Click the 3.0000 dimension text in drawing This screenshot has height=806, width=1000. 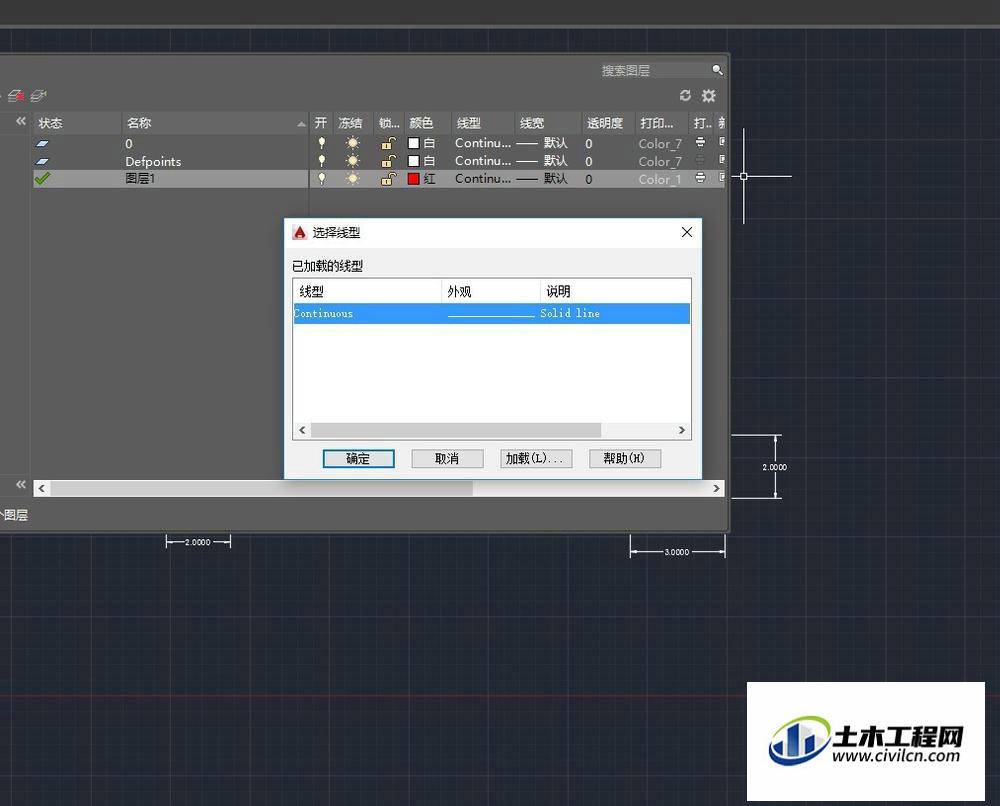[677, 552]
